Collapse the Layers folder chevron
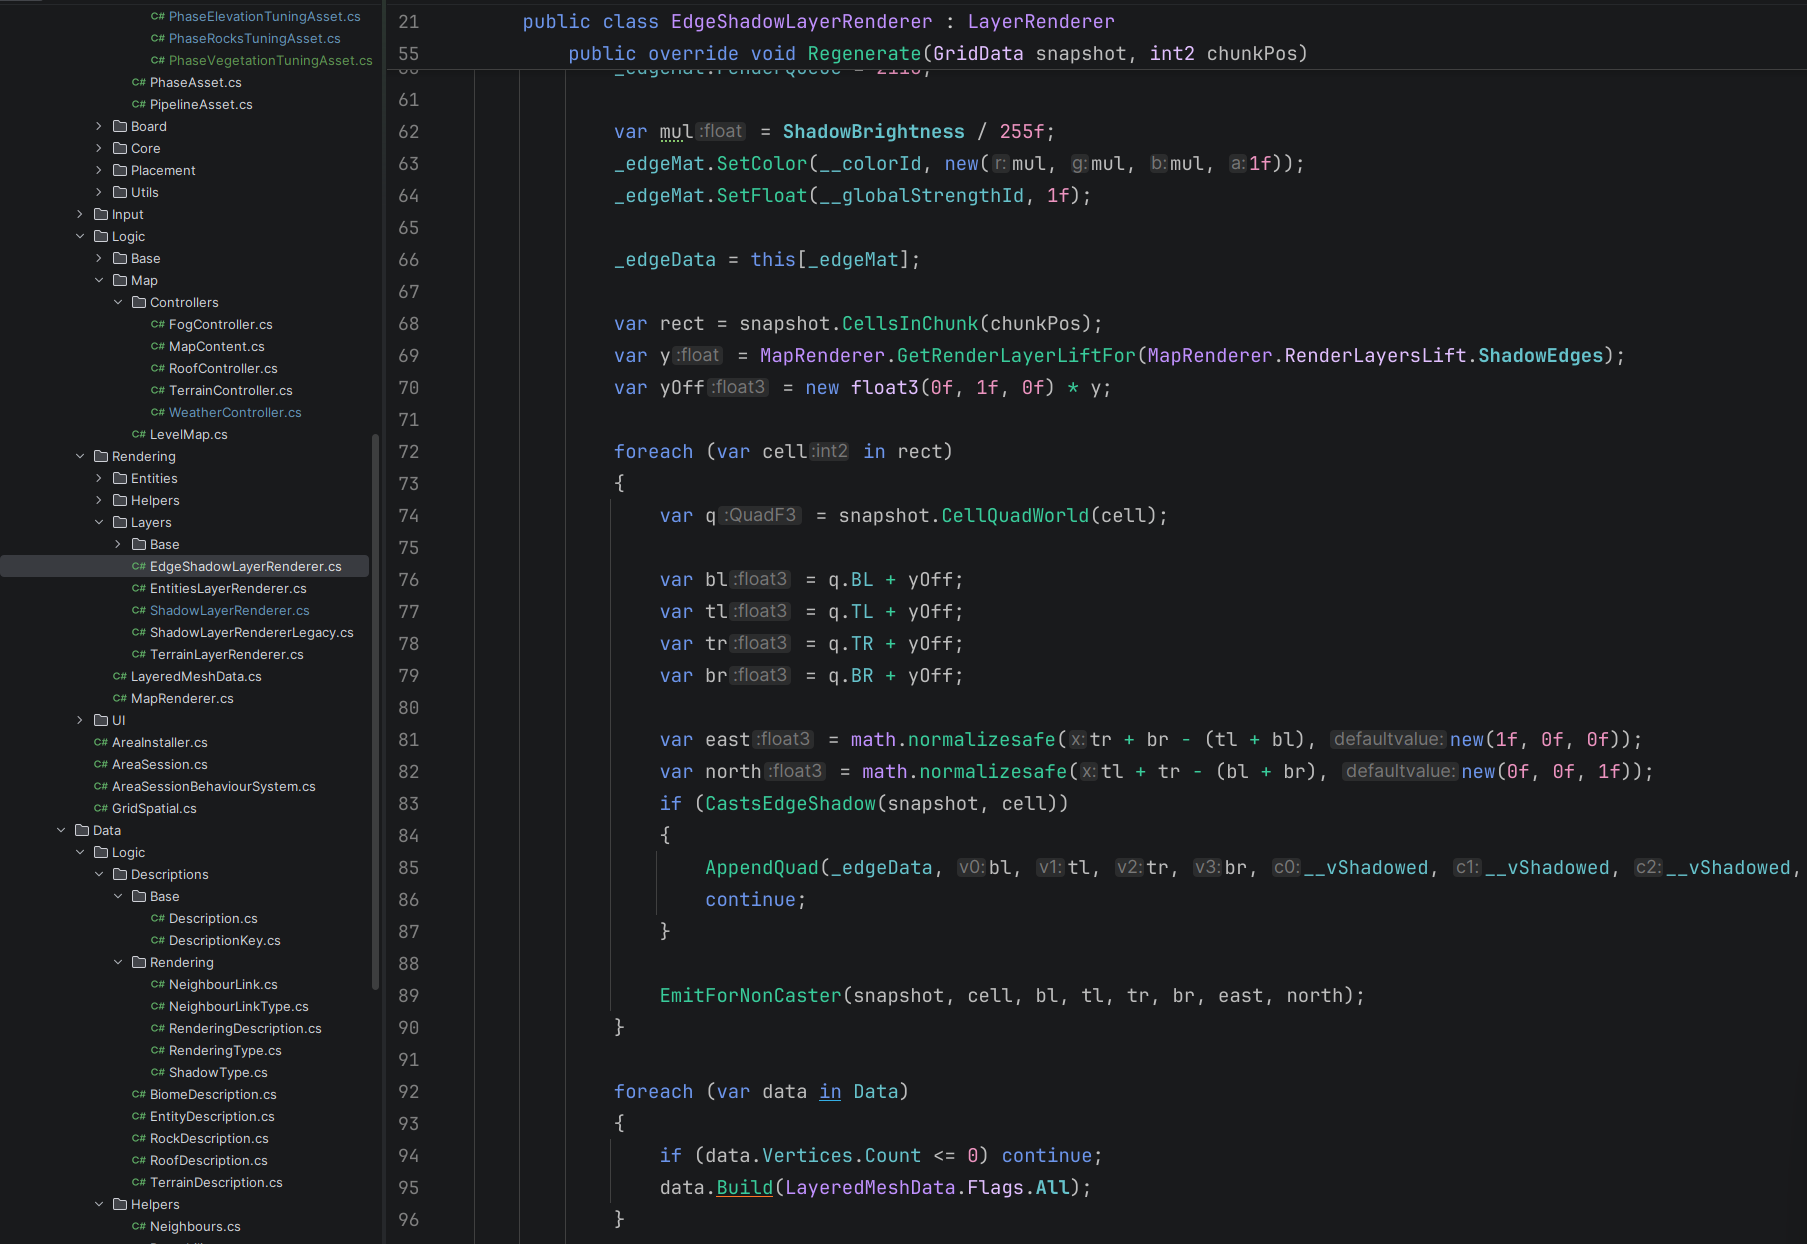 [x=99, y=523]
